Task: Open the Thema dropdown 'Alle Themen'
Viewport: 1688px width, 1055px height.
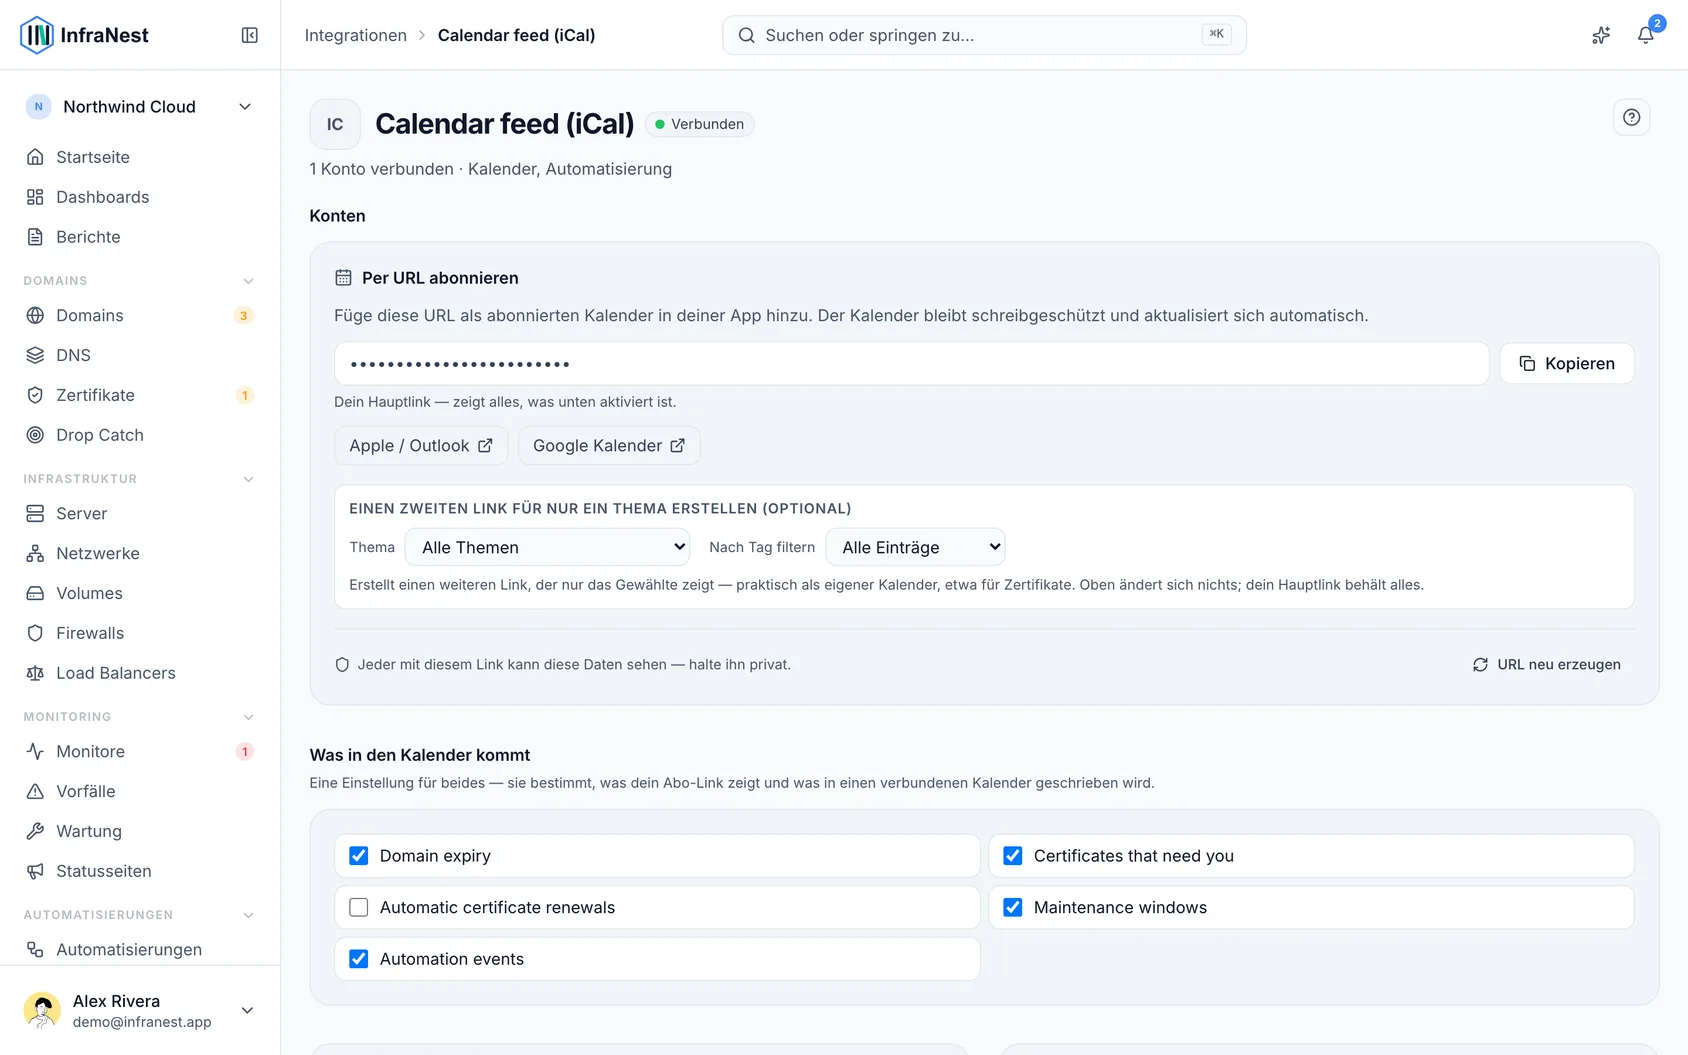Action: (547, 547)
